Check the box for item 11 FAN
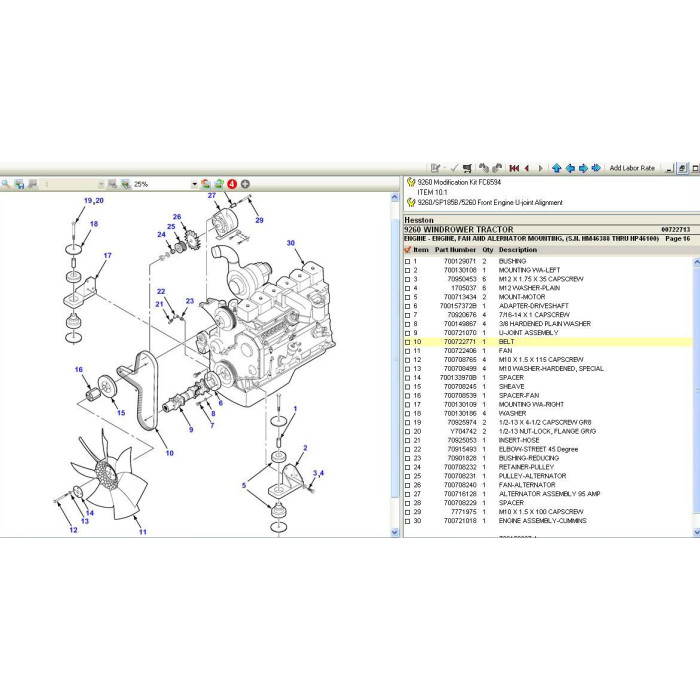The image size is (700, 700). tap(407, 351)
